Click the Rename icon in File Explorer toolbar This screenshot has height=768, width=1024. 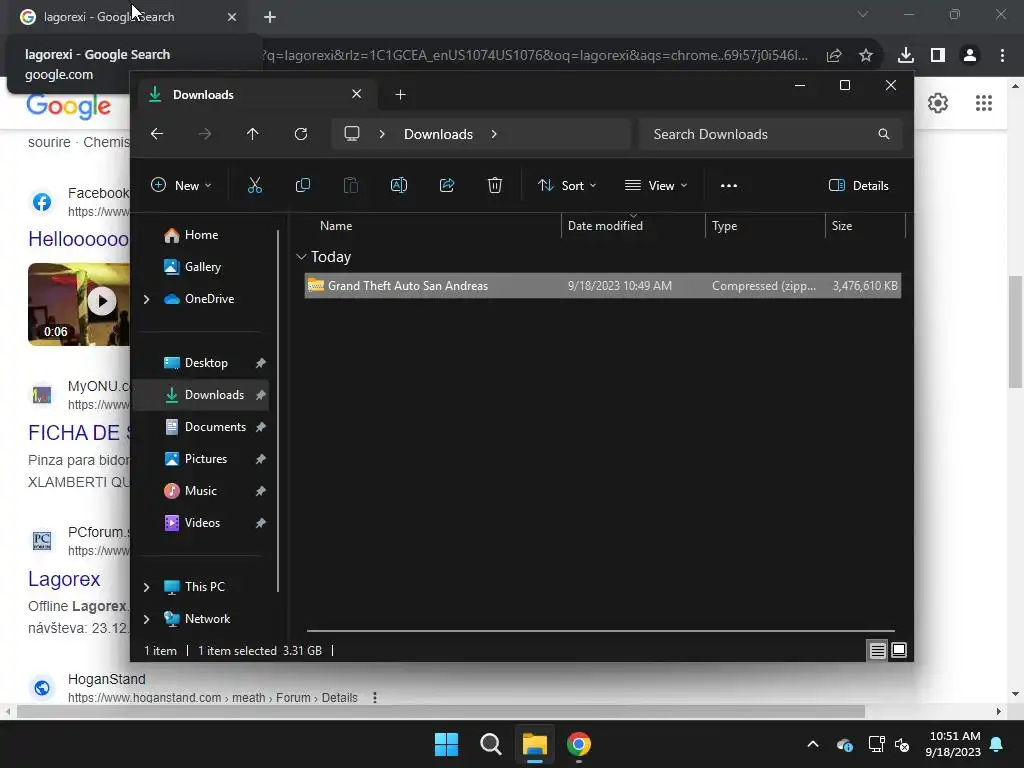(398, 185)
